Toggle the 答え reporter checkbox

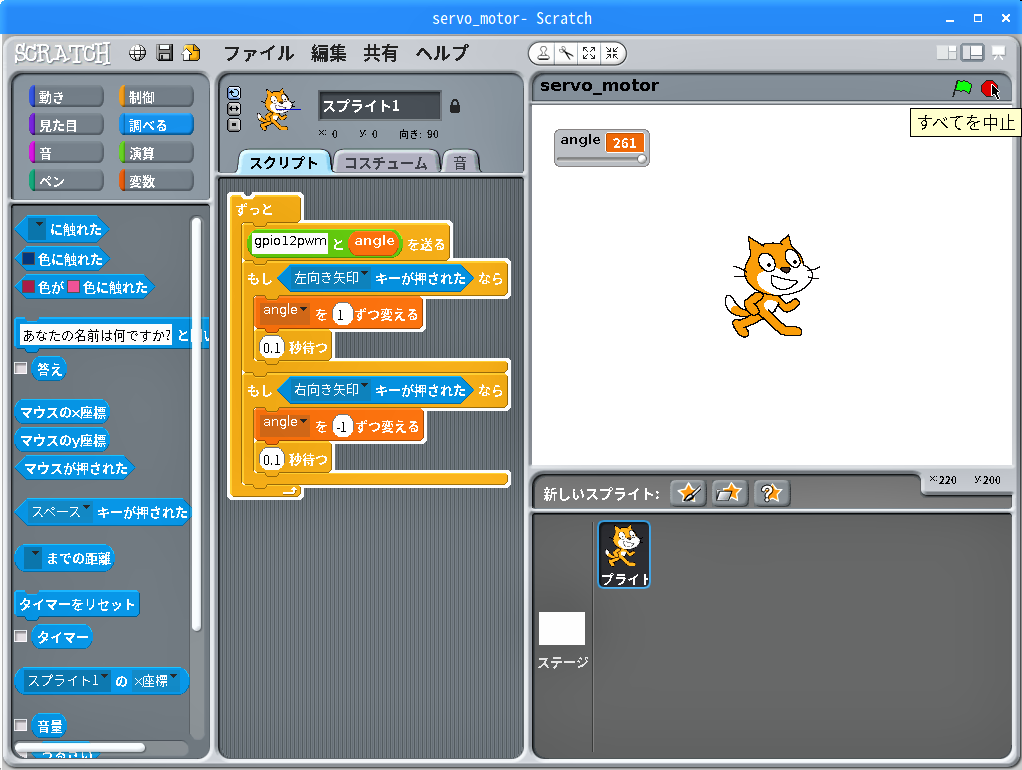pos(21,368)
